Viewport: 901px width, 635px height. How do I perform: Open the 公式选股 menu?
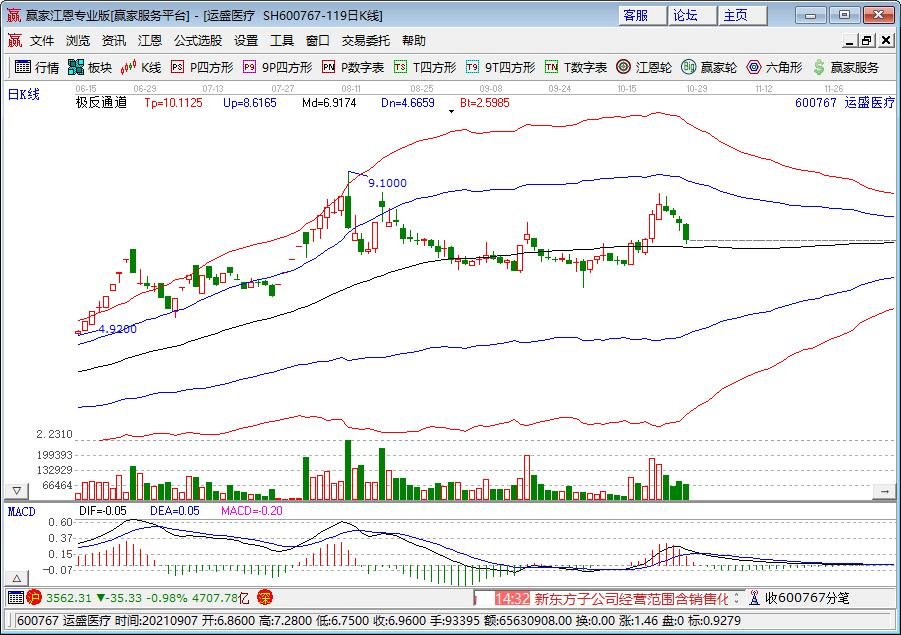pyautogui.click(x=198, y=41)
